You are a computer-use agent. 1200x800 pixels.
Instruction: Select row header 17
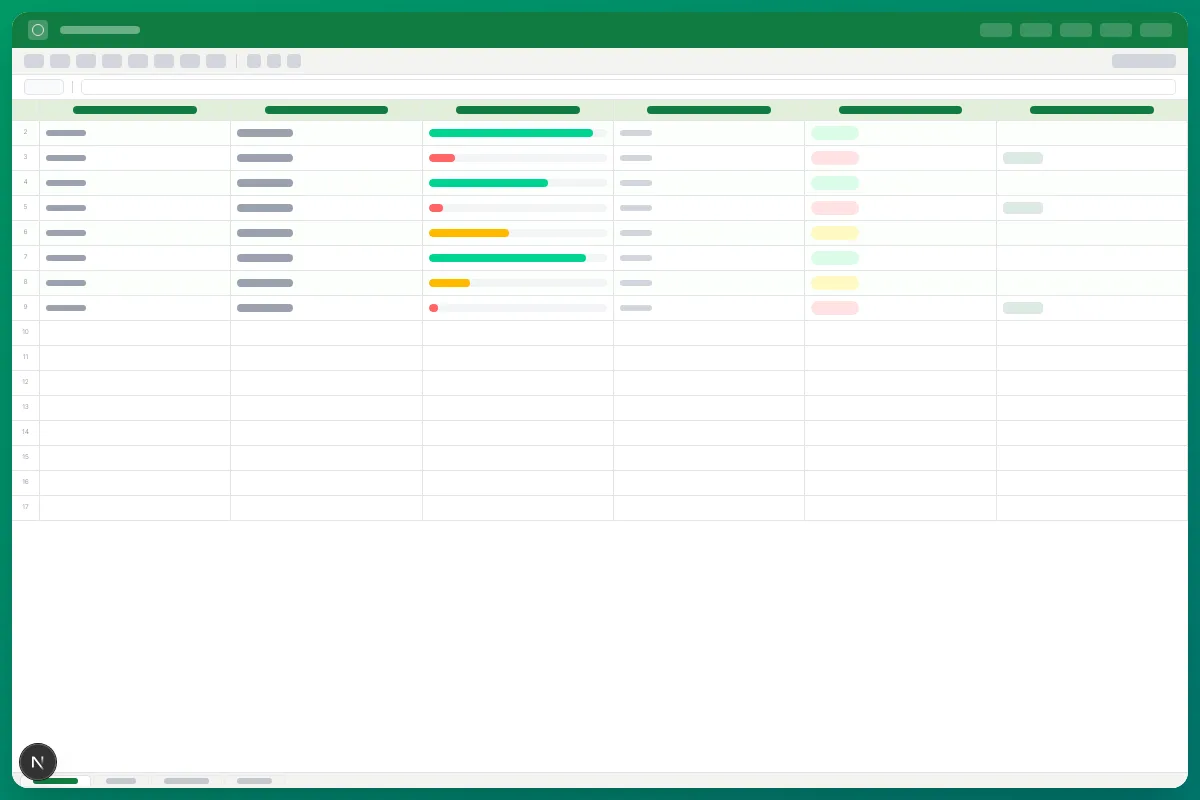click(26, 507)
